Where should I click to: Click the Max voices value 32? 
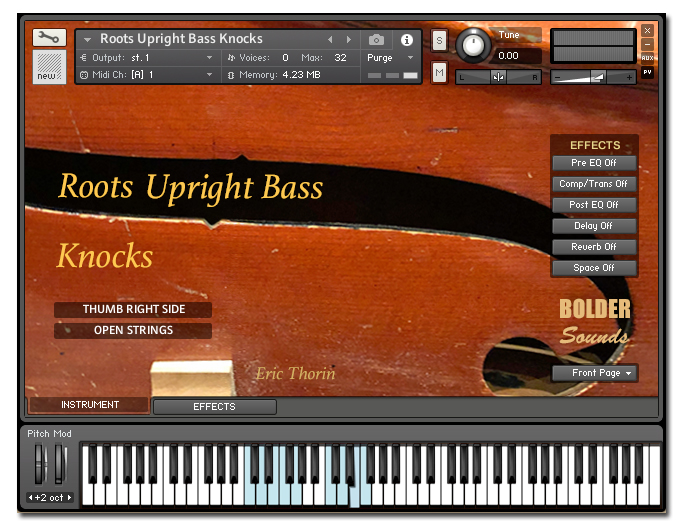340,58
